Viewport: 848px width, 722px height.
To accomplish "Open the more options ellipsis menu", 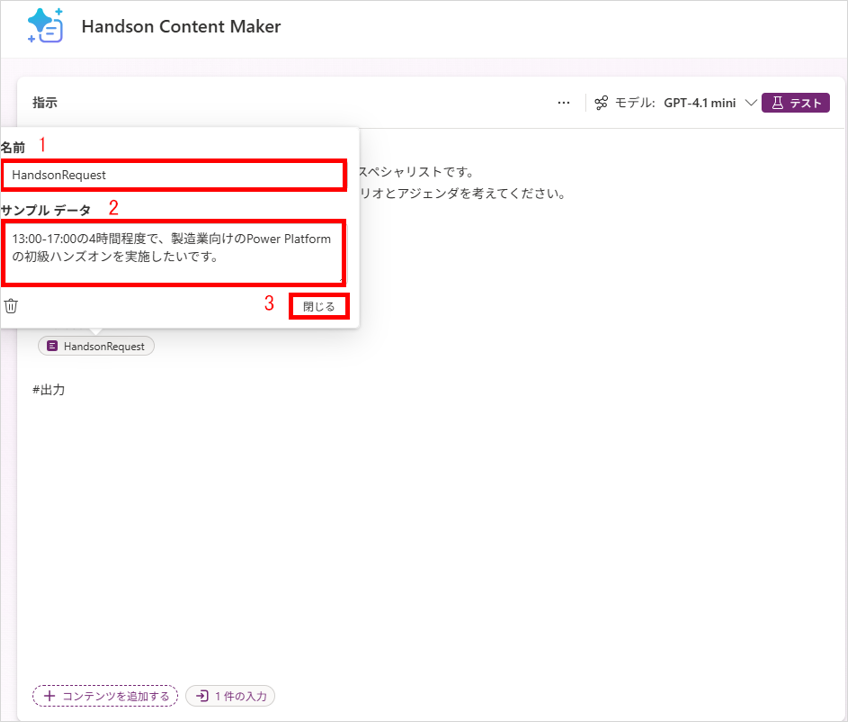I will pos(564,103).
